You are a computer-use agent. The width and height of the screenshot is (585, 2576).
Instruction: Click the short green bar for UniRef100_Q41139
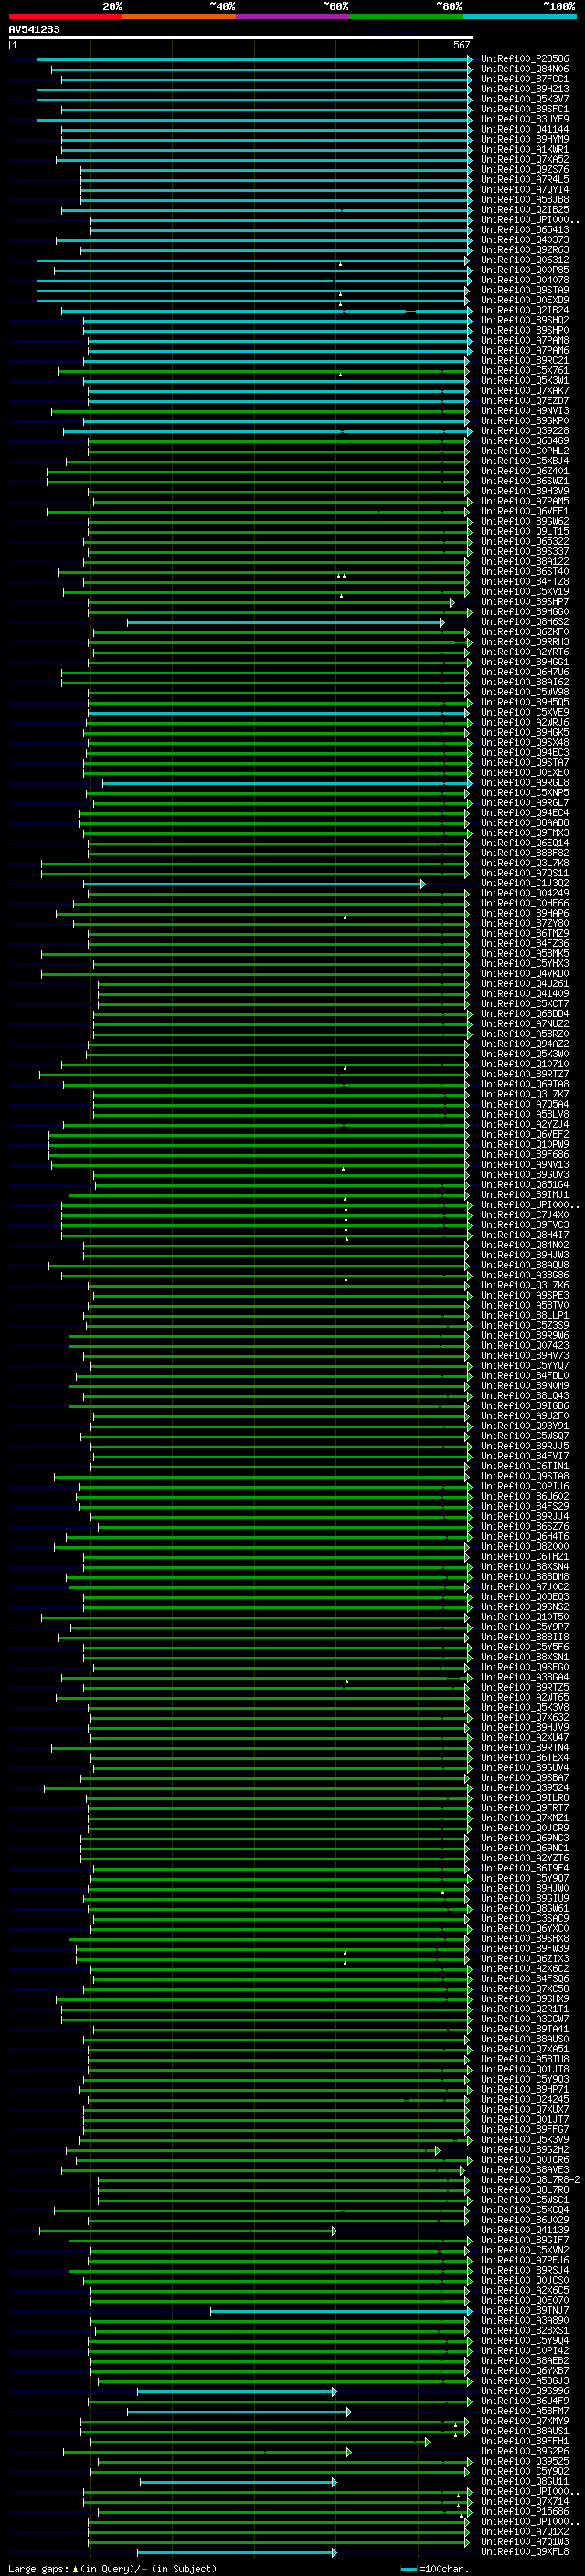pos(188,2231)
